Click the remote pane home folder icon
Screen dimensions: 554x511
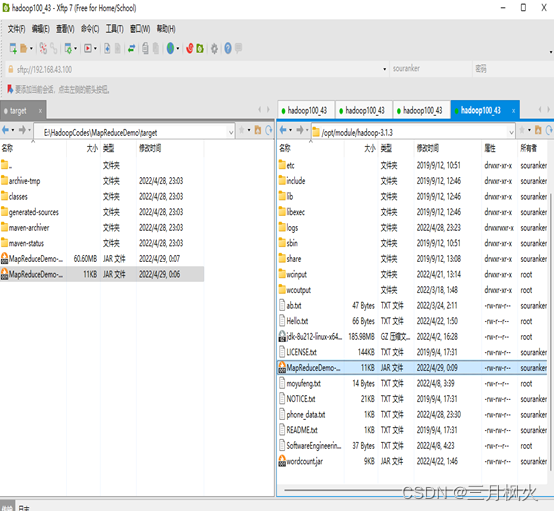538,130
